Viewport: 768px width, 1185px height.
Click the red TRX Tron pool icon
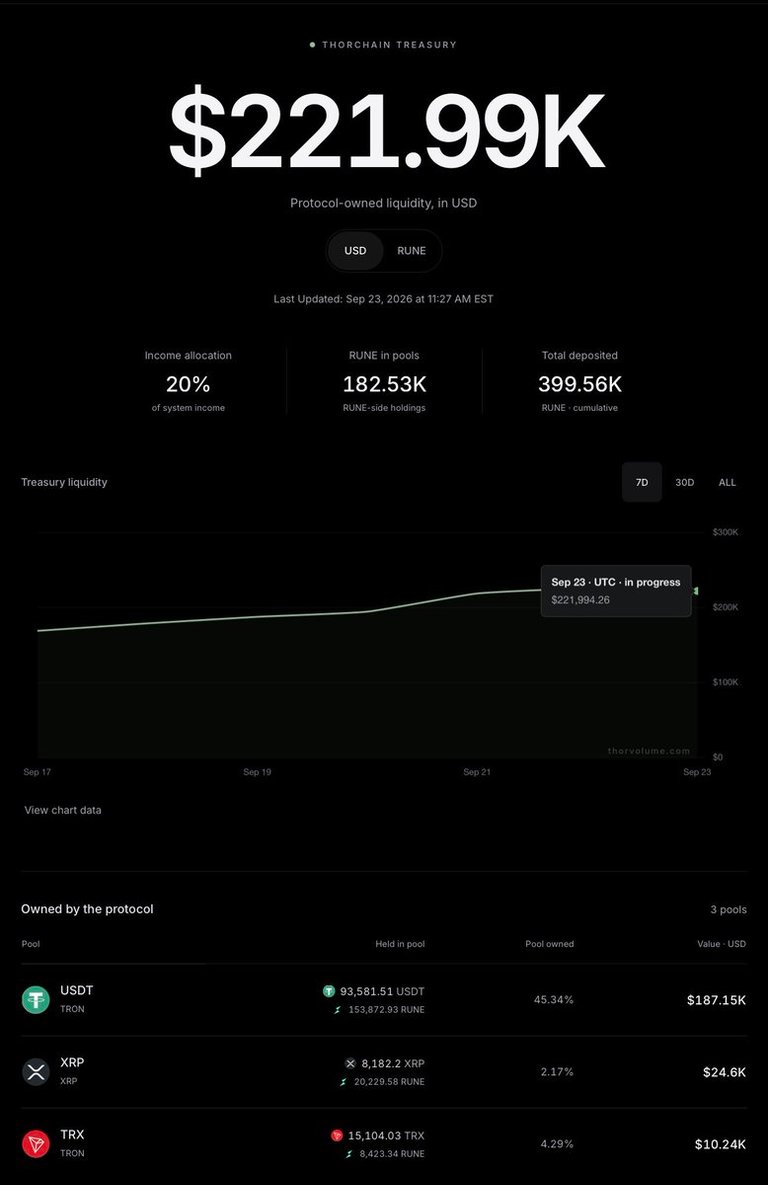click(36, 1144)
